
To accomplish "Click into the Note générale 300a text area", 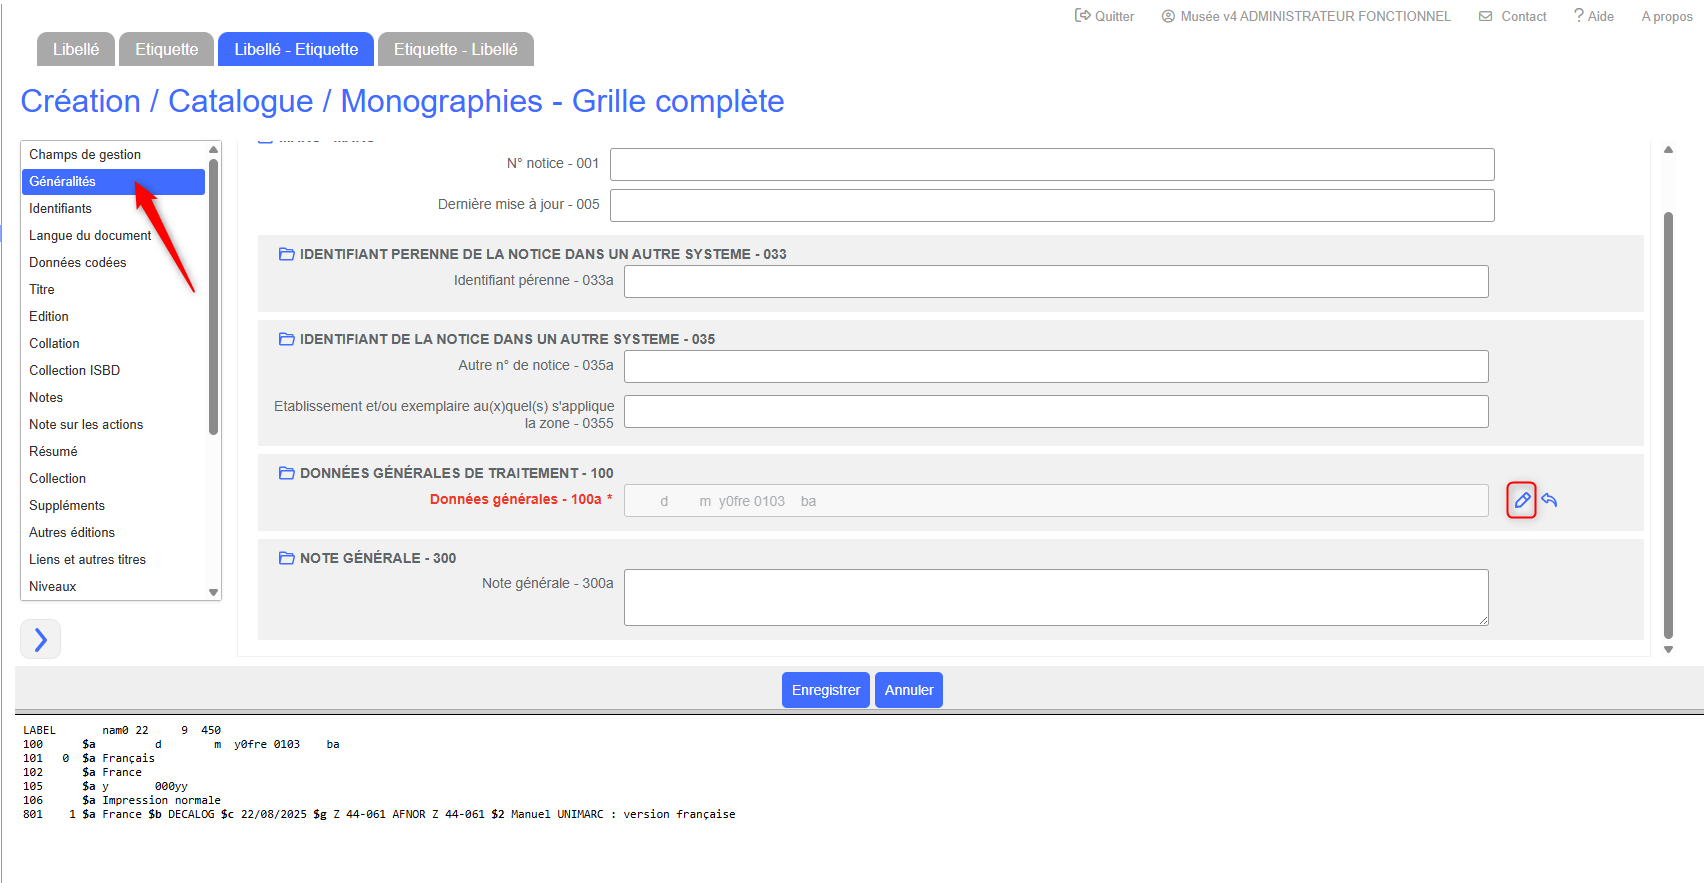I will point(1055,597).
